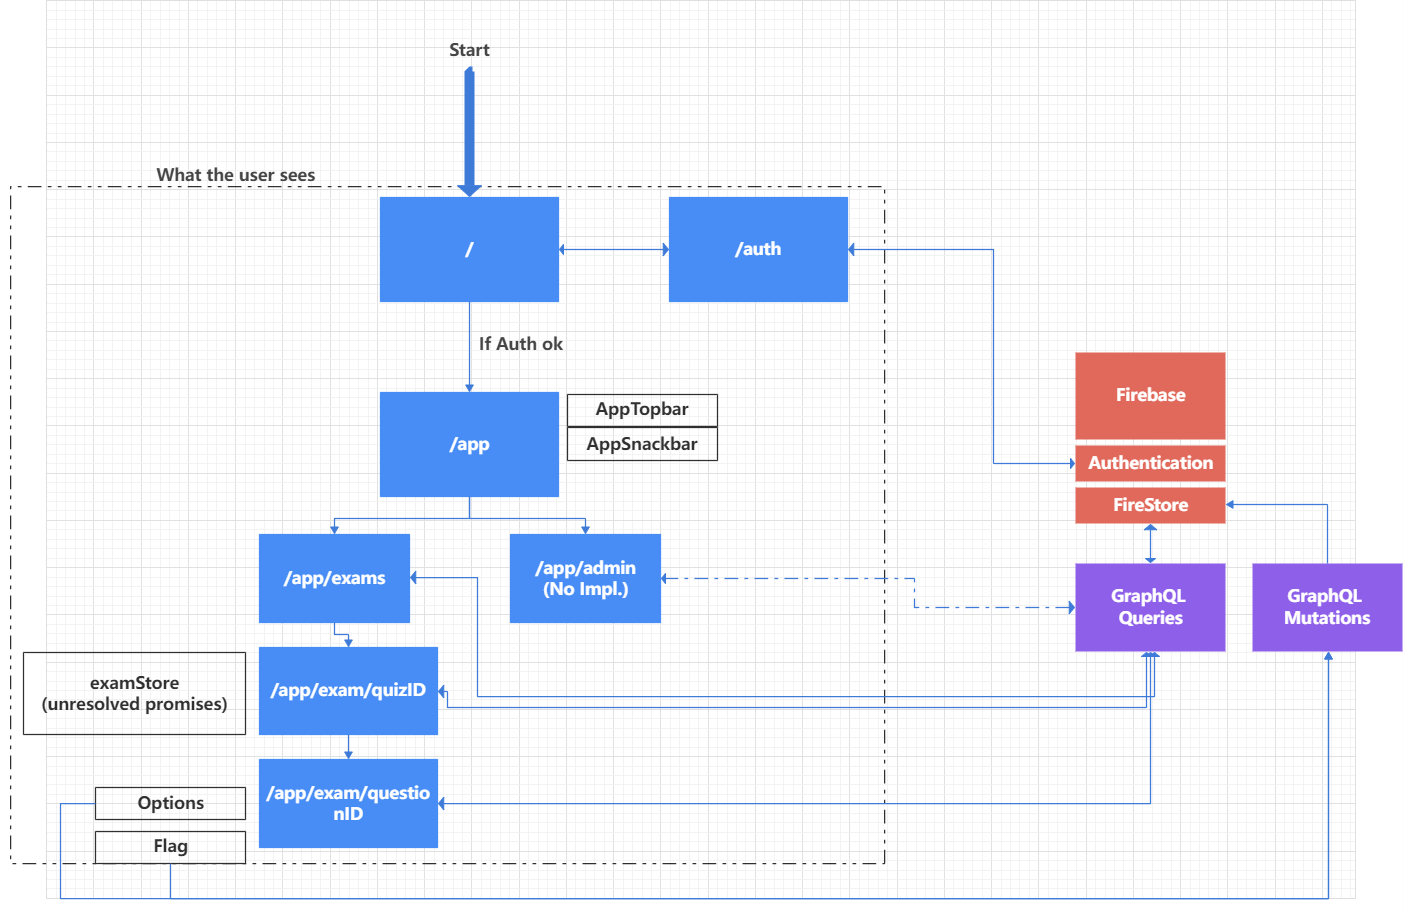1403x915 pixels.
Task: Click the /auth node
Action: (x=757, y=249)
